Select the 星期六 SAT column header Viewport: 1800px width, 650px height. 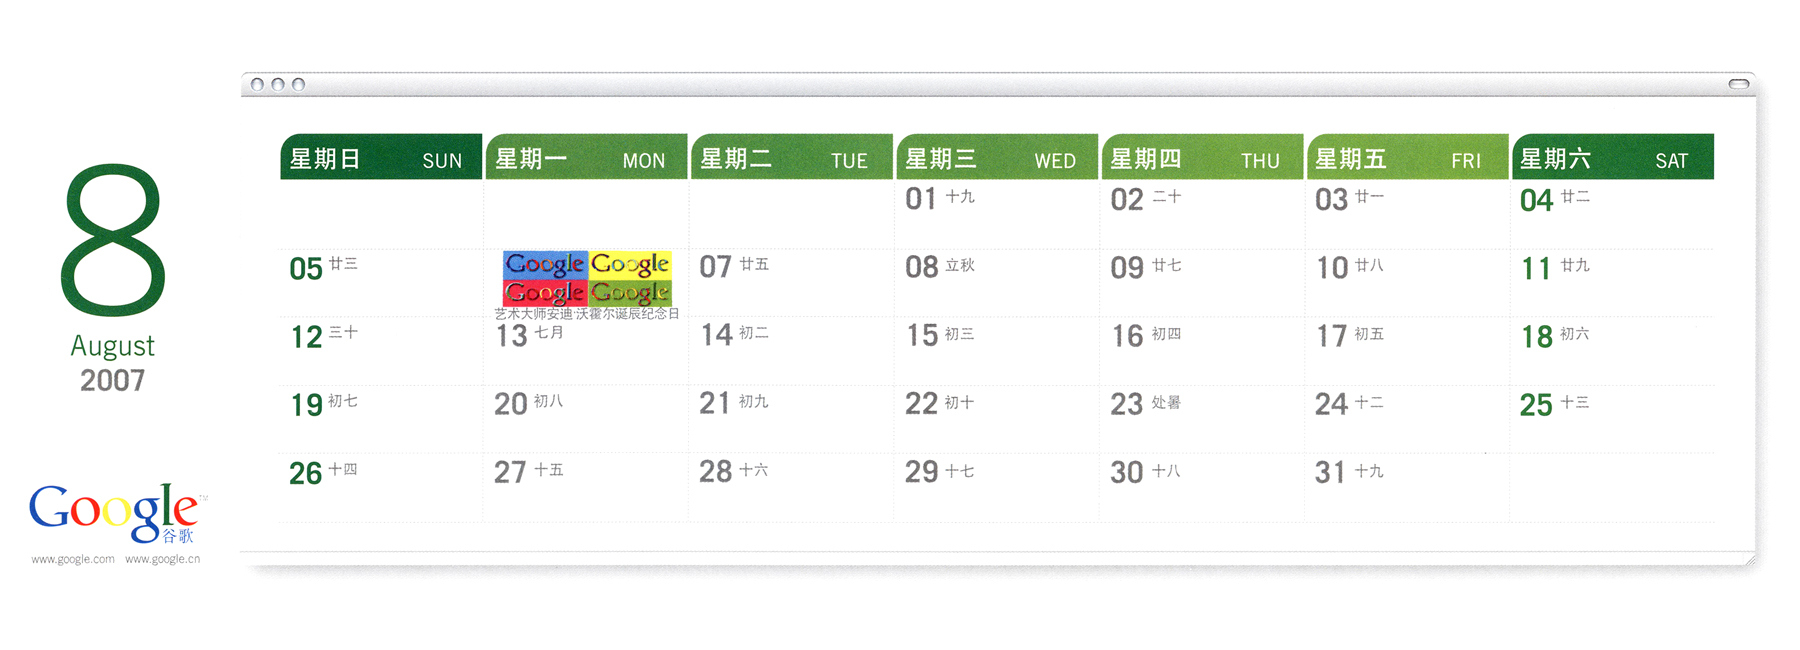[1613, 157]
